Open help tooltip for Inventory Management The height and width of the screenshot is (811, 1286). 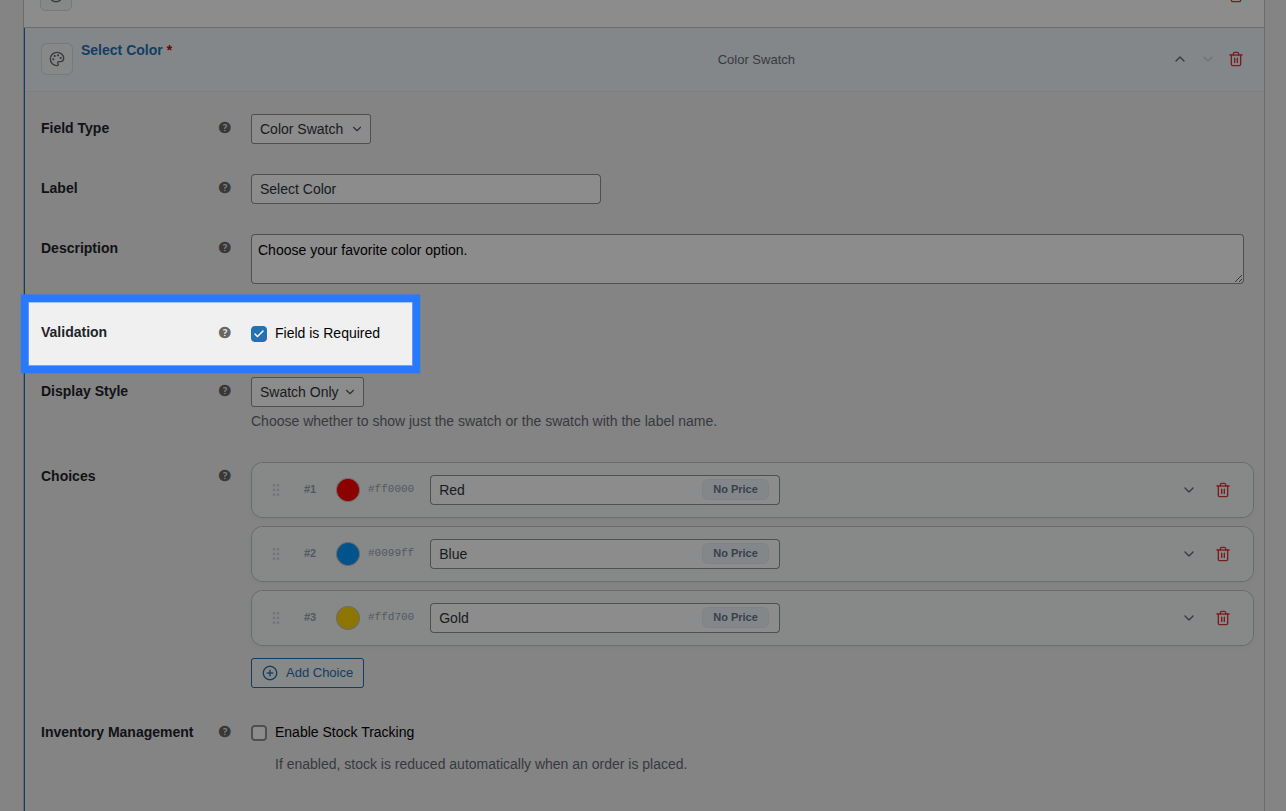click(x=225, y=732)
